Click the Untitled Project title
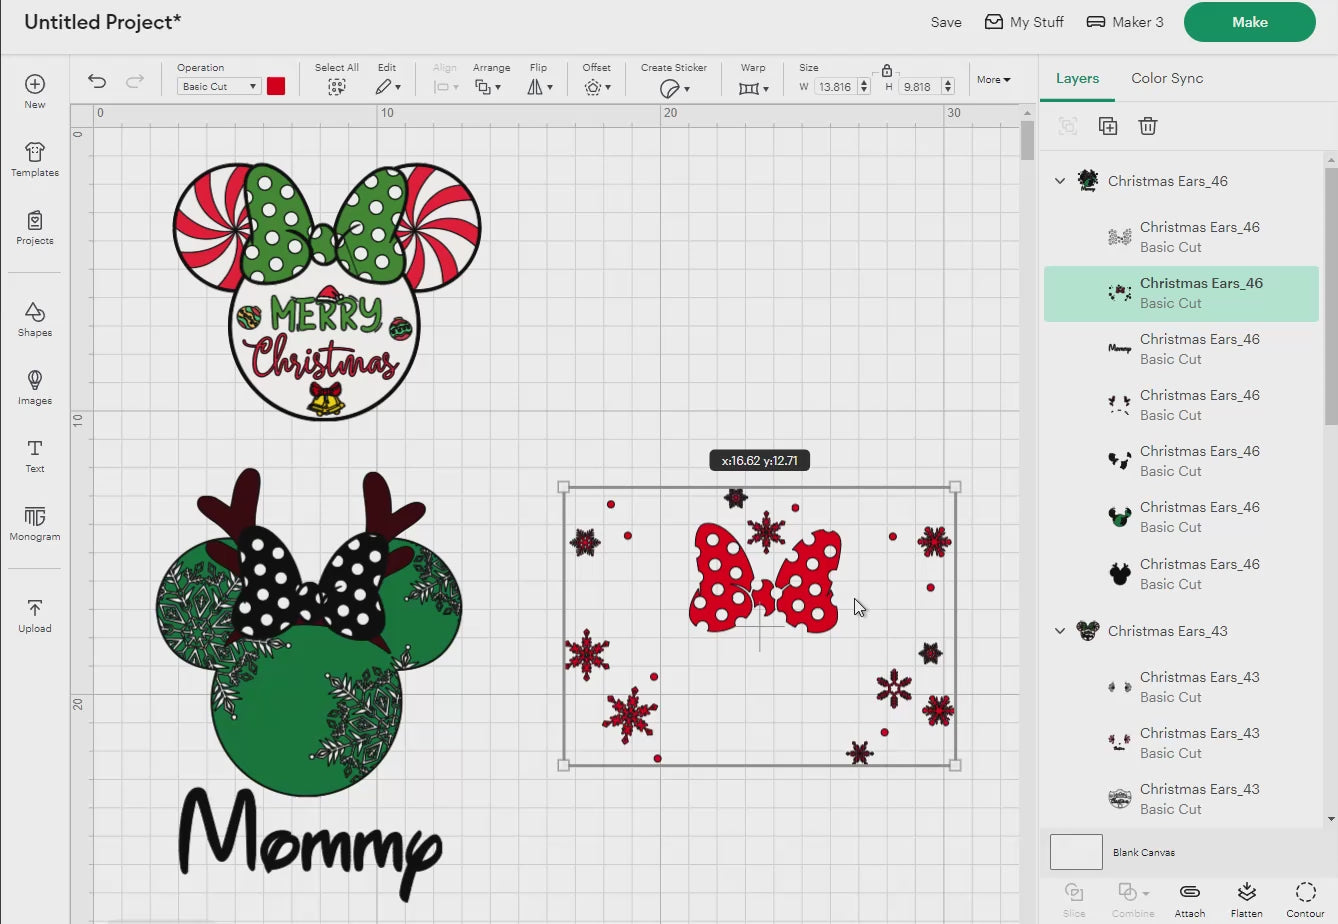The height and width of the screenshot is (924, 1338). [x=102, y=22]
